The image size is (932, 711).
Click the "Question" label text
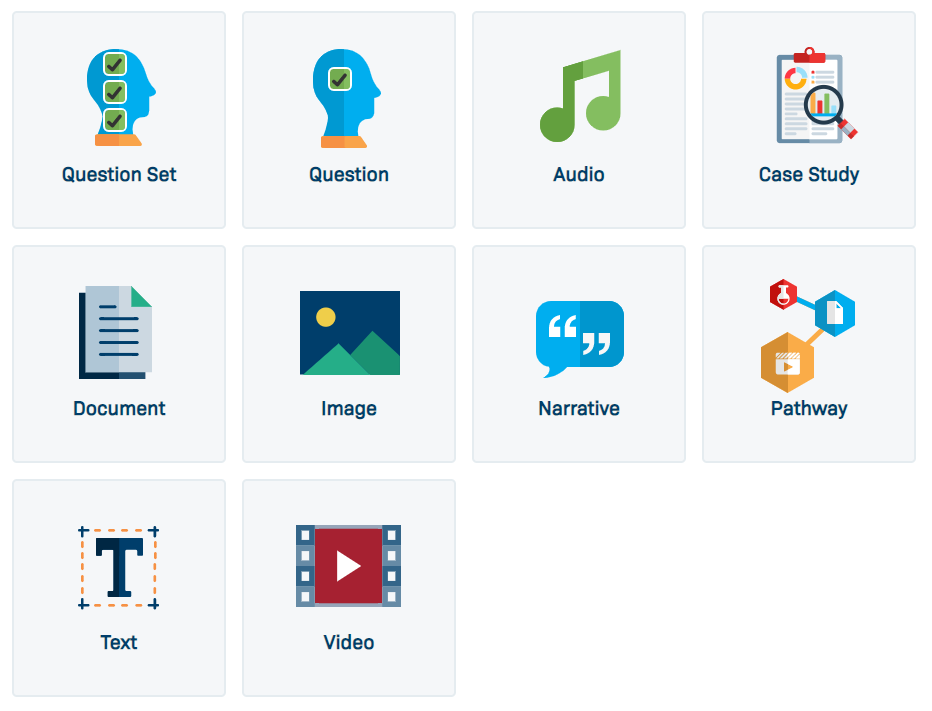point(349,174)
